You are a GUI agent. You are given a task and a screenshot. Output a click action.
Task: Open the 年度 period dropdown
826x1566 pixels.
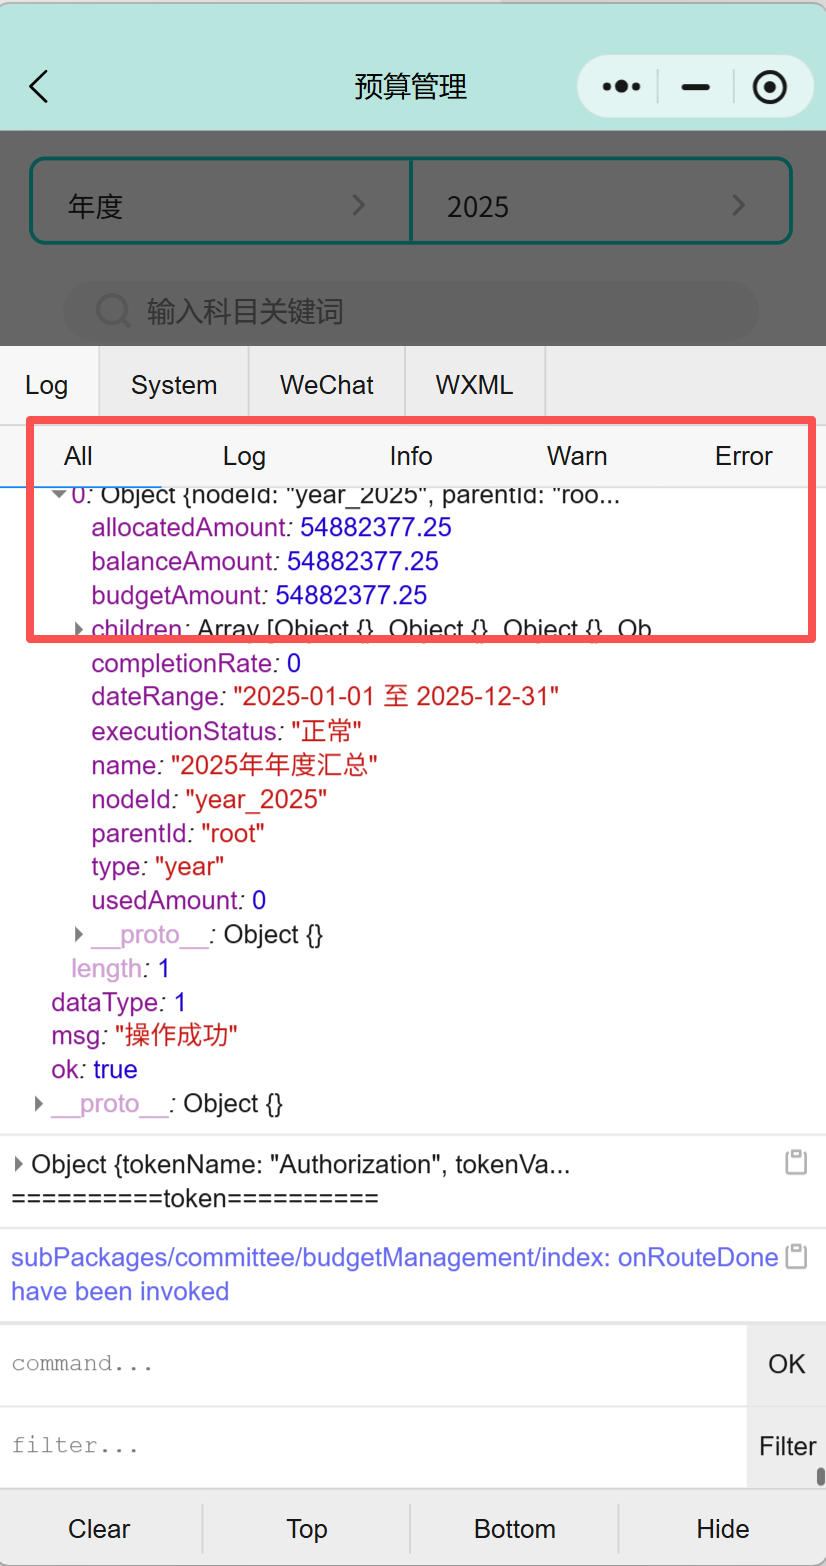click(x=220, y=206)
